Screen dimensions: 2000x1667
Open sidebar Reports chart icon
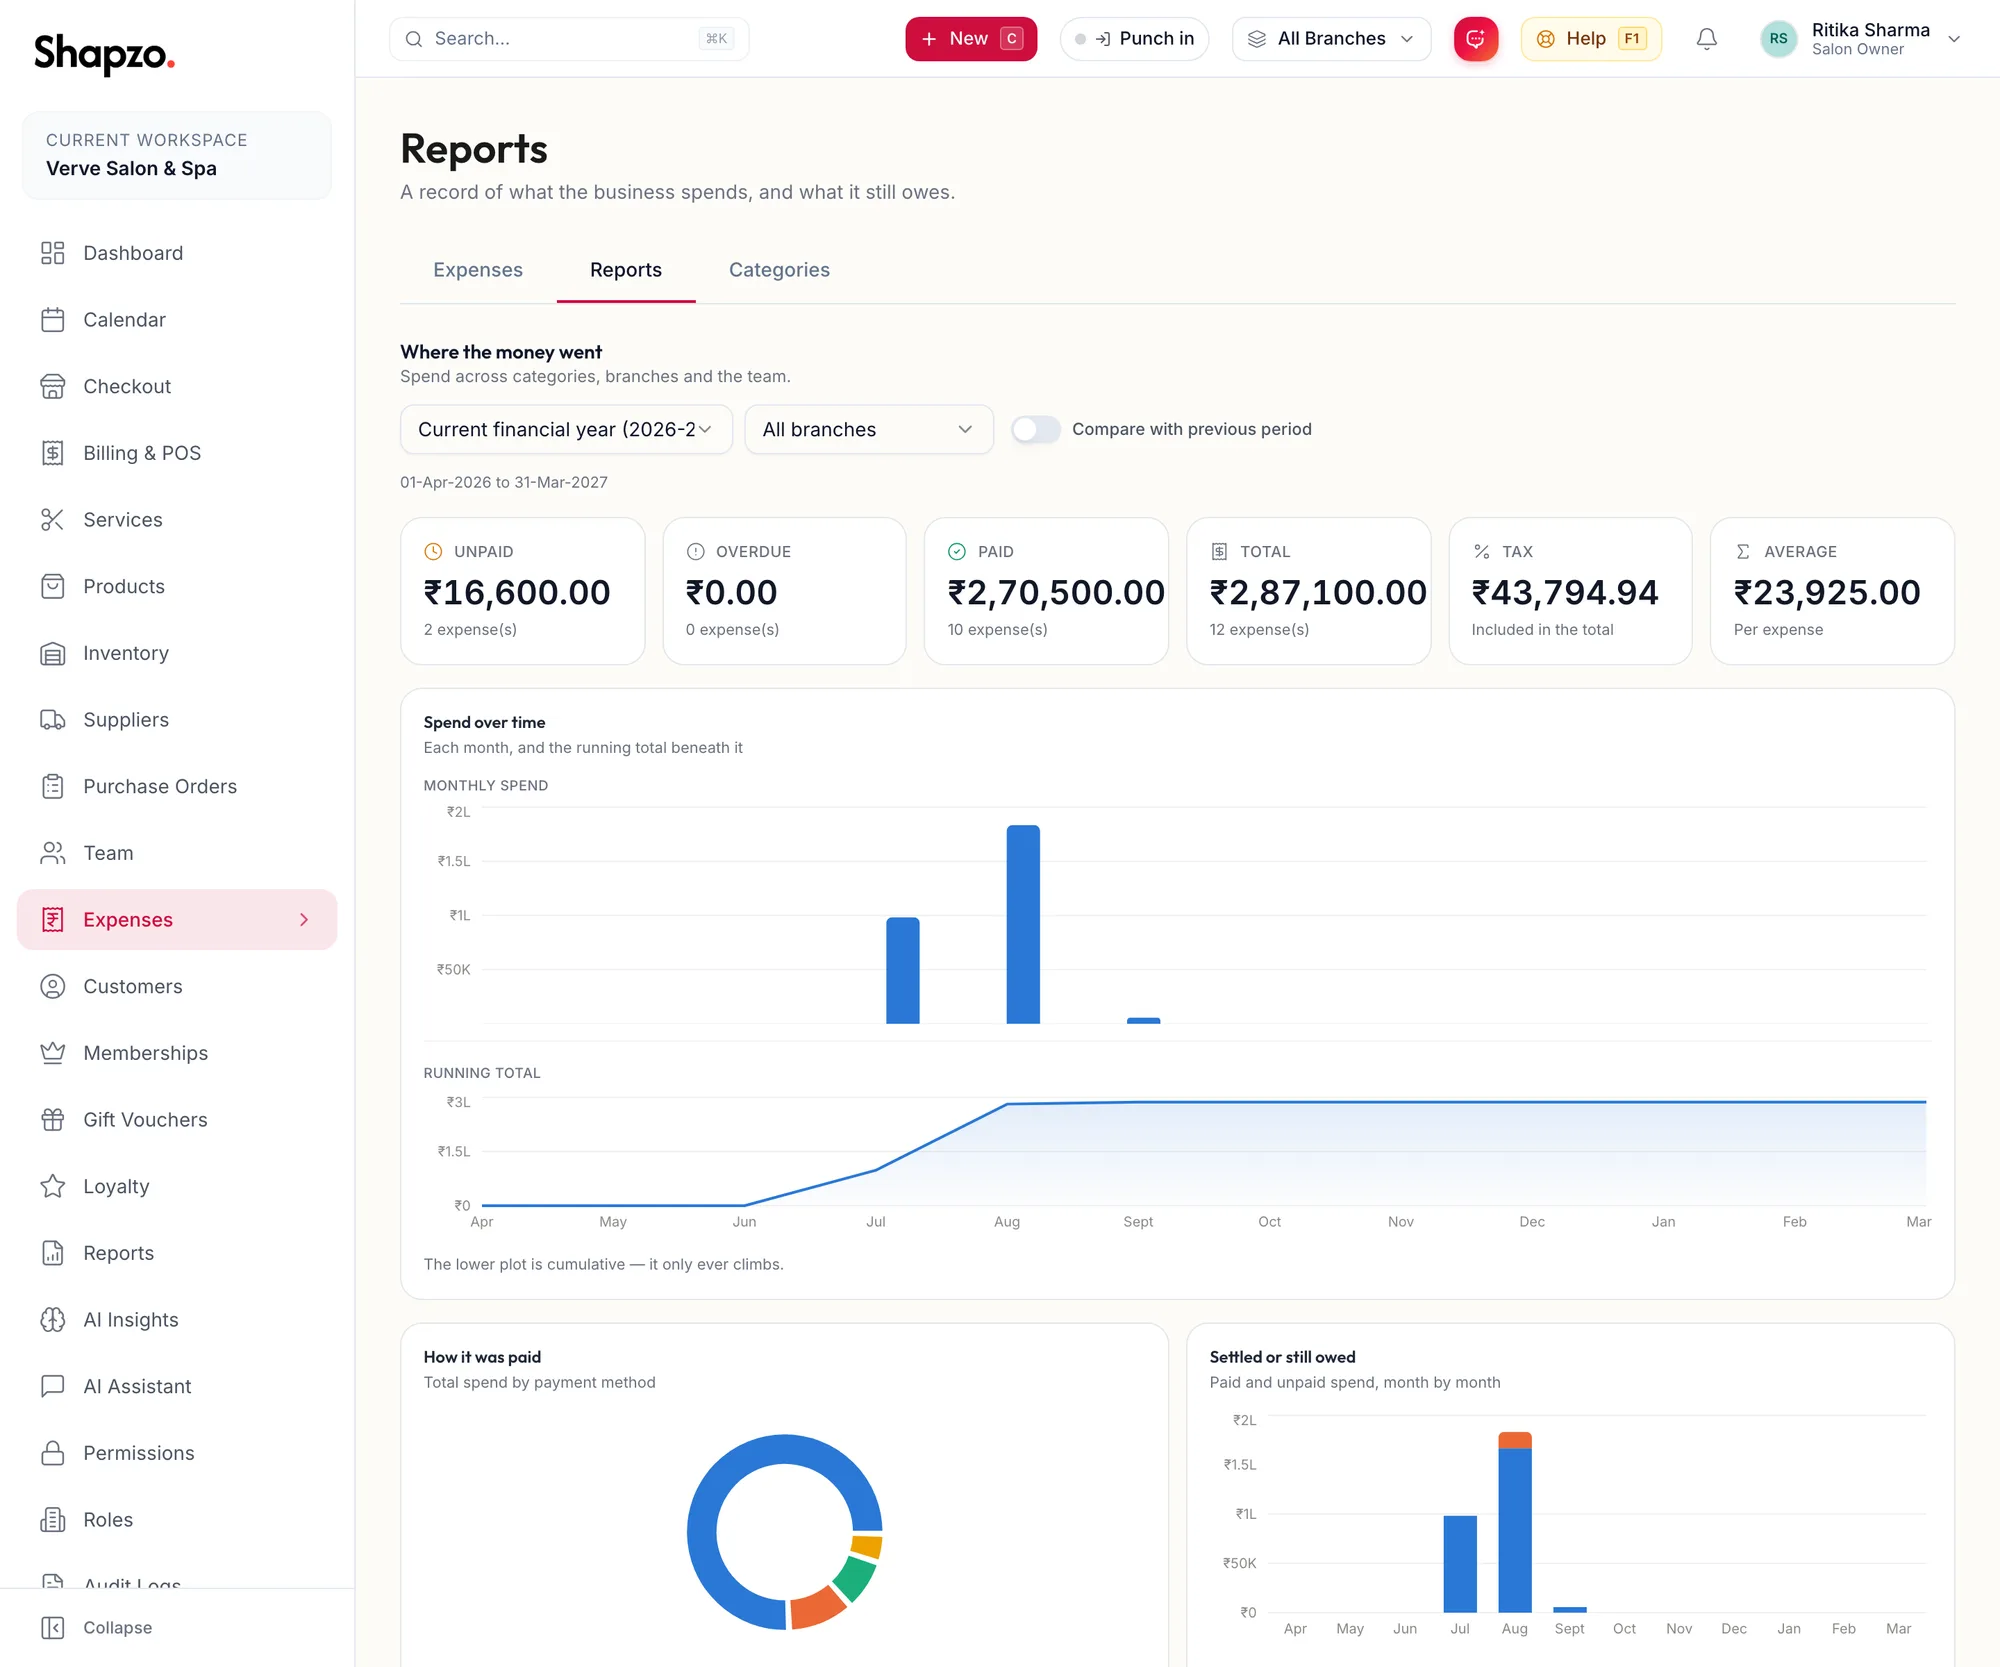pos(52,1253)
